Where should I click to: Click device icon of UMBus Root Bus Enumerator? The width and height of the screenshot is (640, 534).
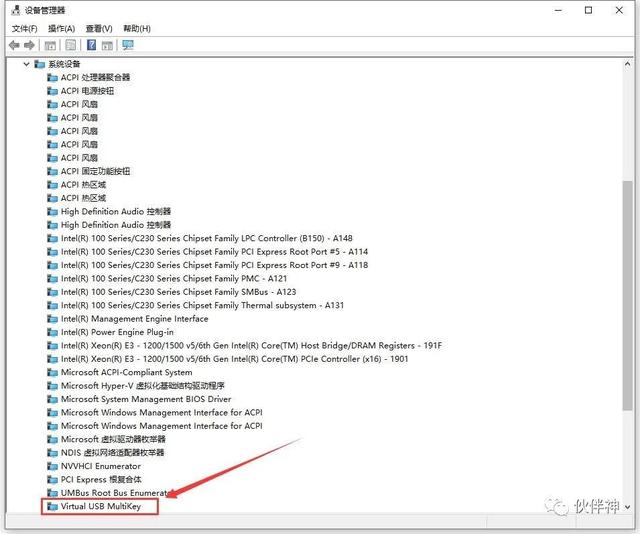click(x=52, y=493)
